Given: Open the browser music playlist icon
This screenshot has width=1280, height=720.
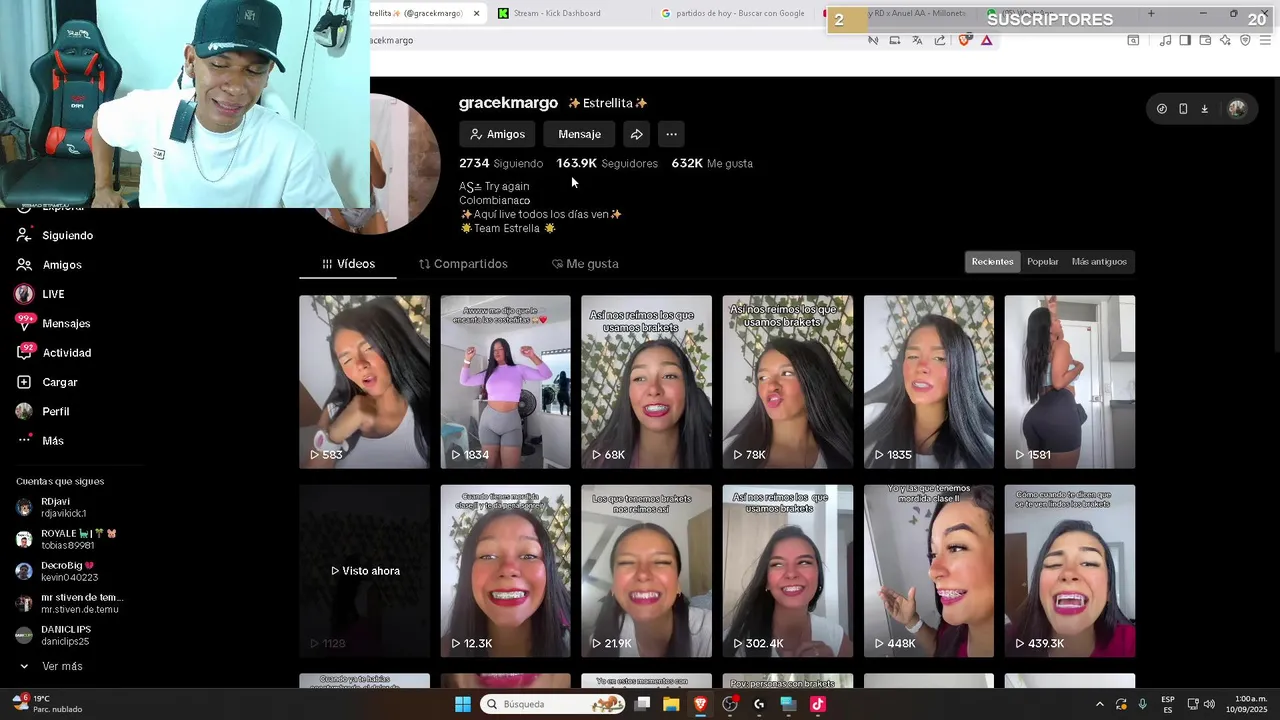Looking at the screenshot, I should (x=1165, y=40).
